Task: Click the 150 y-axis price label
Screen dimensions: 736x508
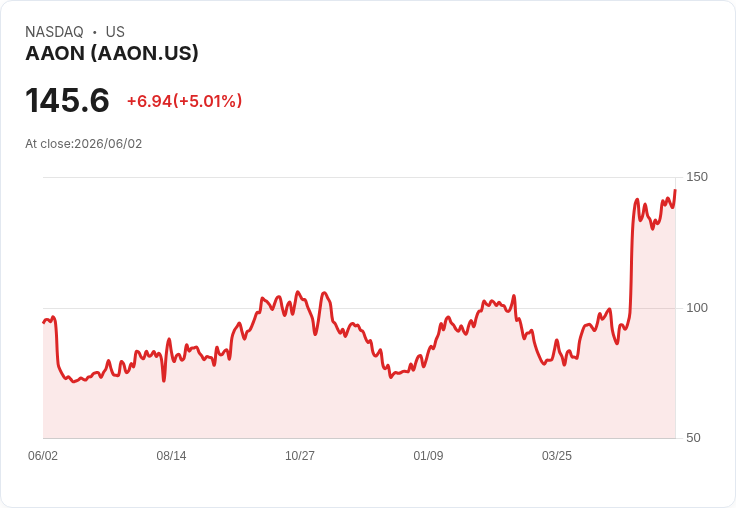Action: (x=697, y=177)
